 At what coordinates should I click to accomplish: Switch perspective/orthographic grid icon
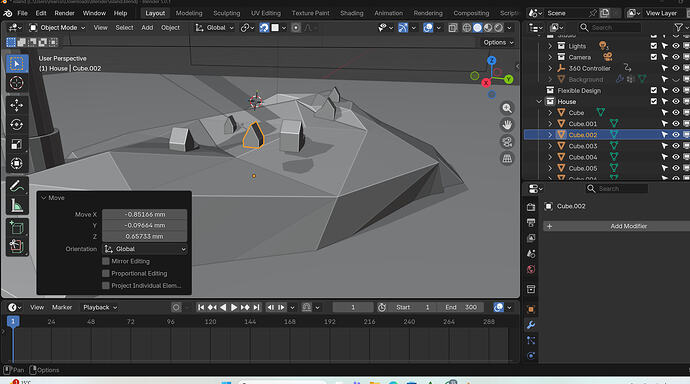click(507, 158)
